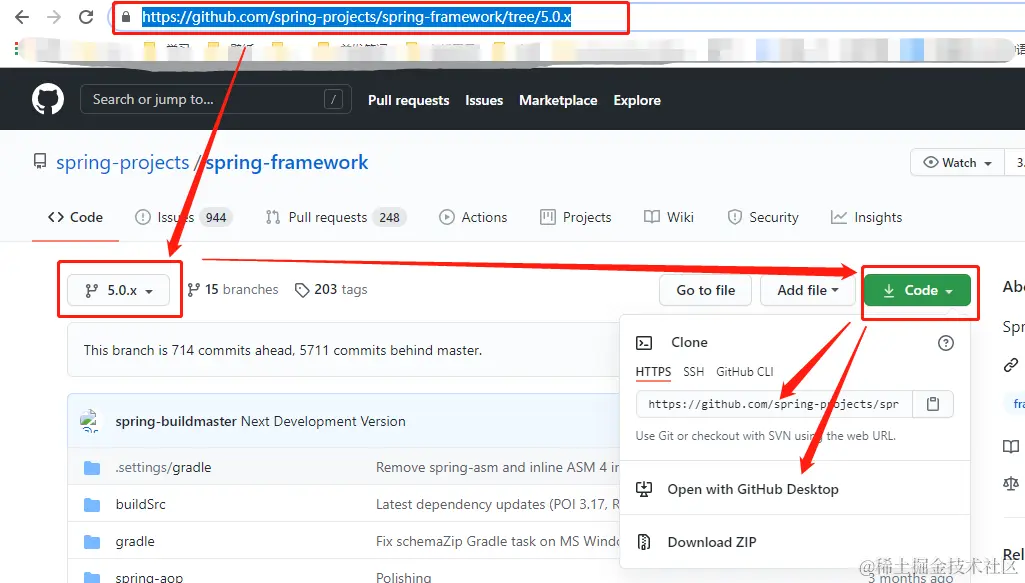The height and width of the screenshot is (583, 1025).
Task: Open Pull requests in the top navigation
Action: tap(409, 100)
